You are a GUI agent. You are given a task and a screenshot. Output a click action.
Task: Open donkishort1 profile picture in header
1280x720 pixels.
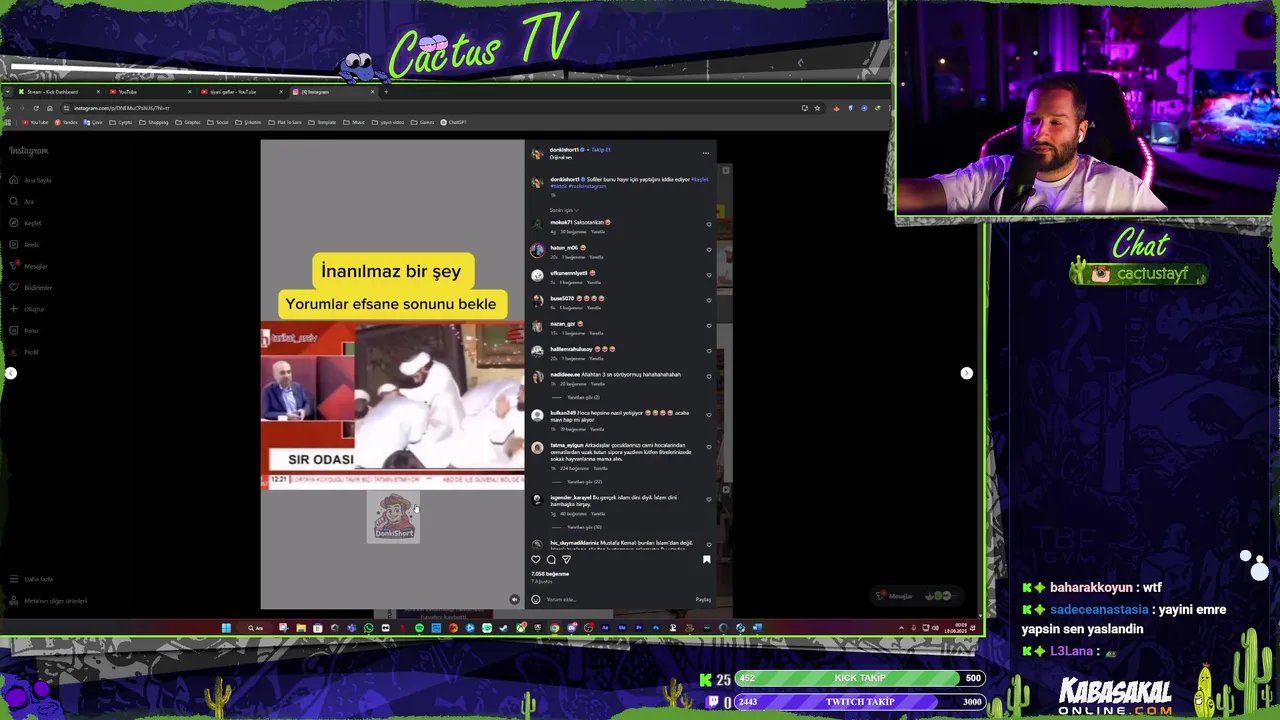[537, 154]
